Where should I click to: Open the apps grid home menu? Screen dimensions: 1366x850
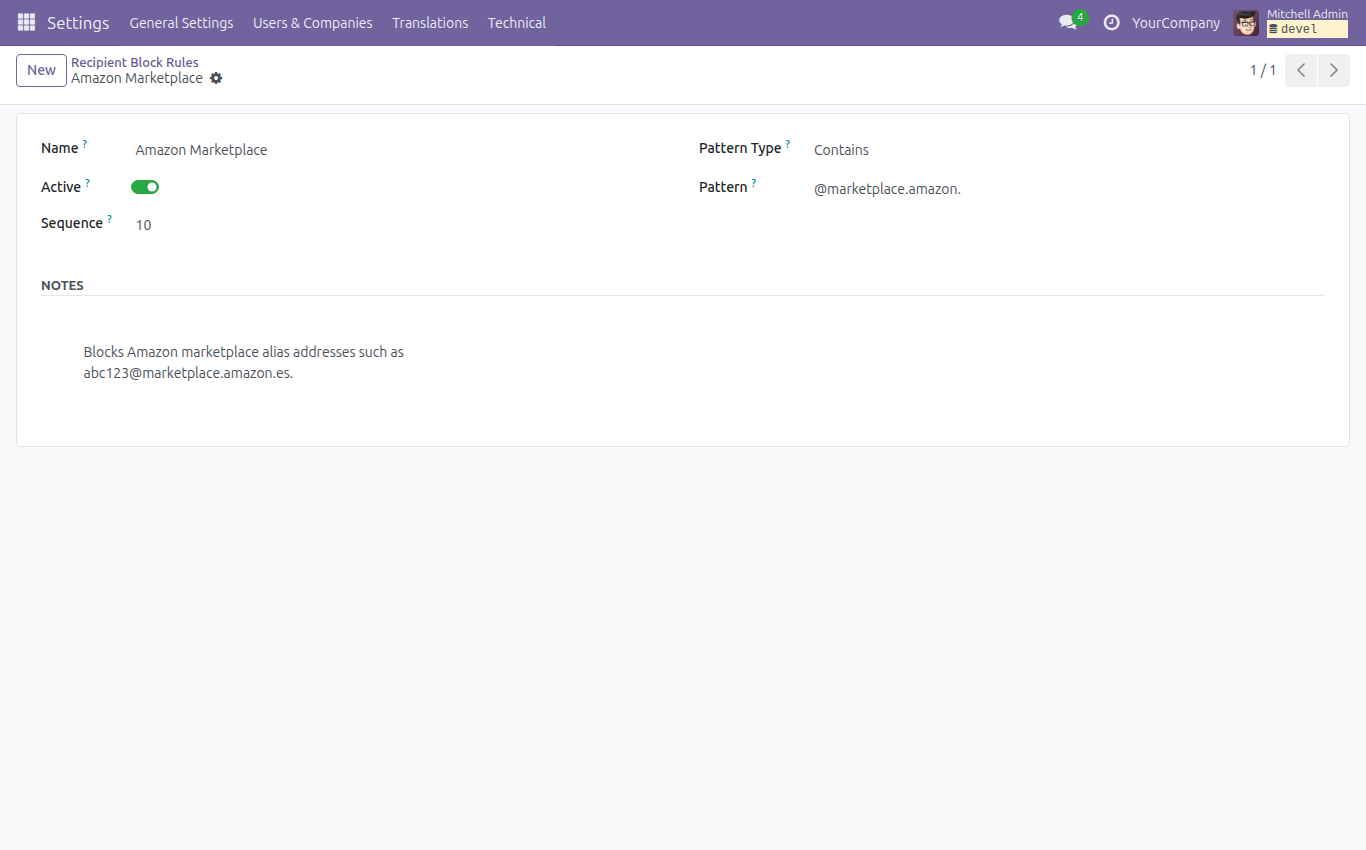(26, 22)
